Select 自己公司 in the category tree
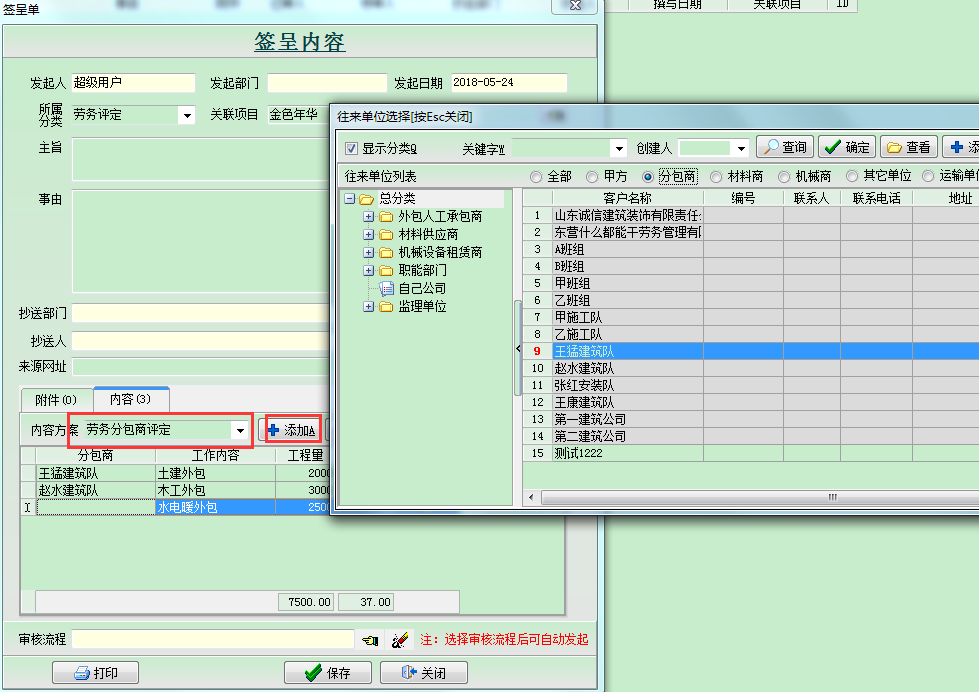 pos(422,288)
